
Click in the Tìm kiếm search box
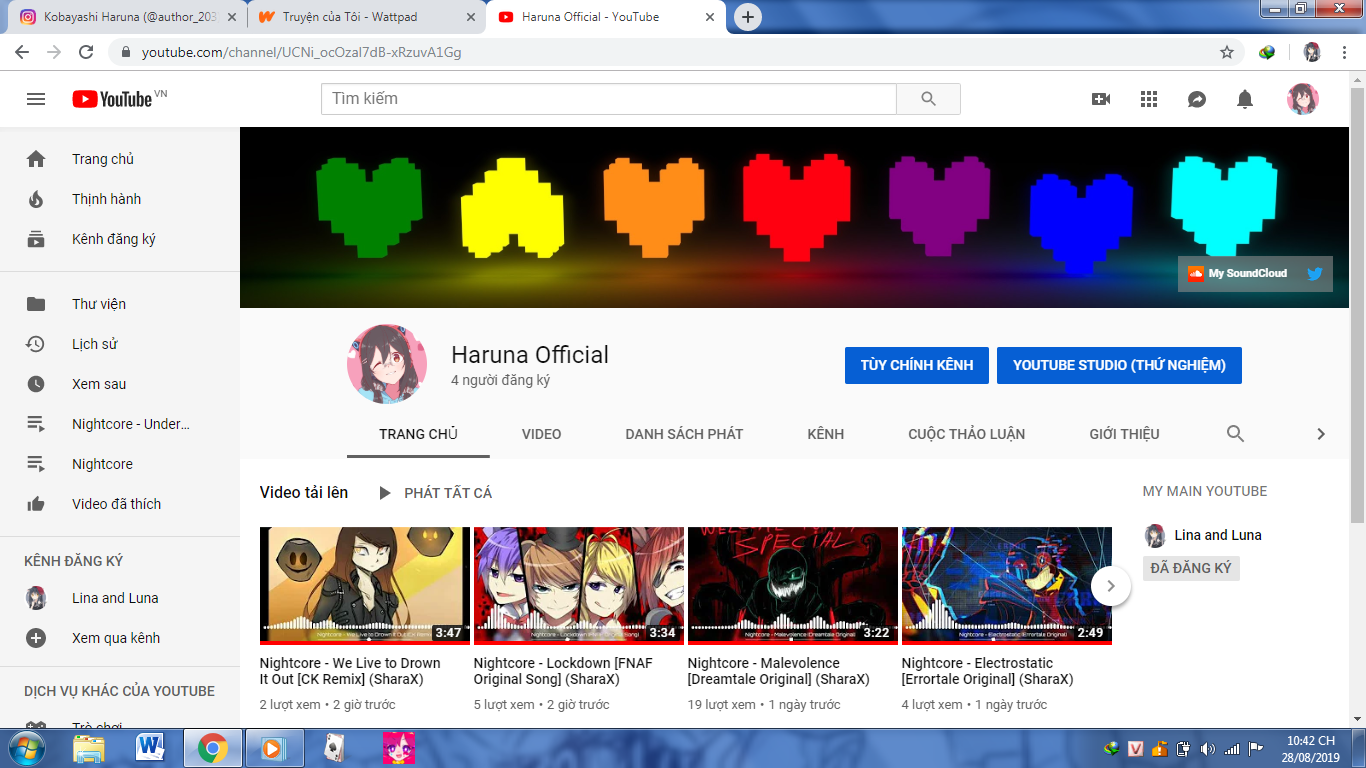pos(608,99)
